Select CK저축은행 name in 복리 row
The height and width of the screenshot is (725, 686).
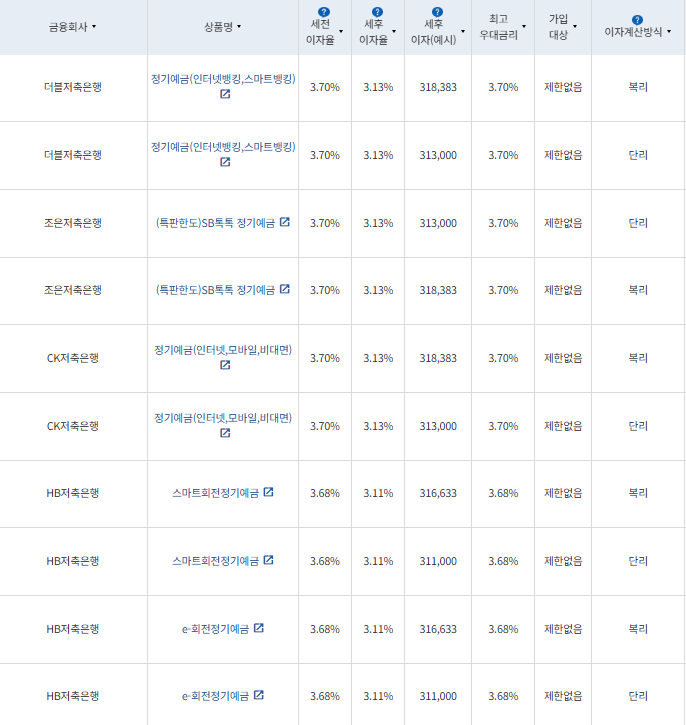(73, 358)
